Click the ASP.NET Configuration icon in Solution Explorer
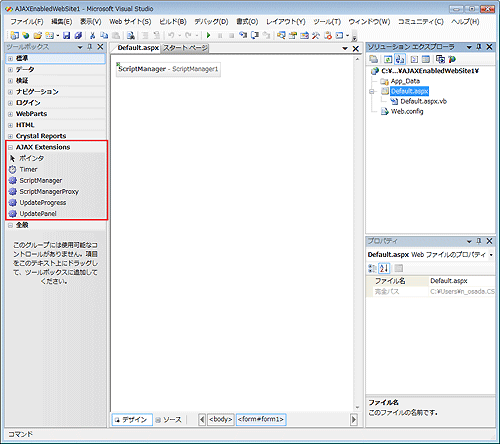The image size is (500, 444). point(452,59)
